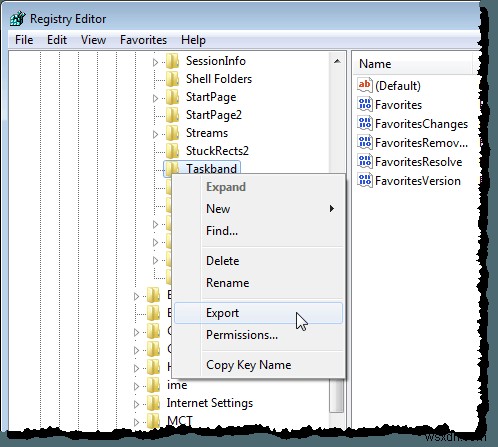This screenshot has width=498, height=447.
Task: Open the Edit menu
Action: tap(57, 40)
